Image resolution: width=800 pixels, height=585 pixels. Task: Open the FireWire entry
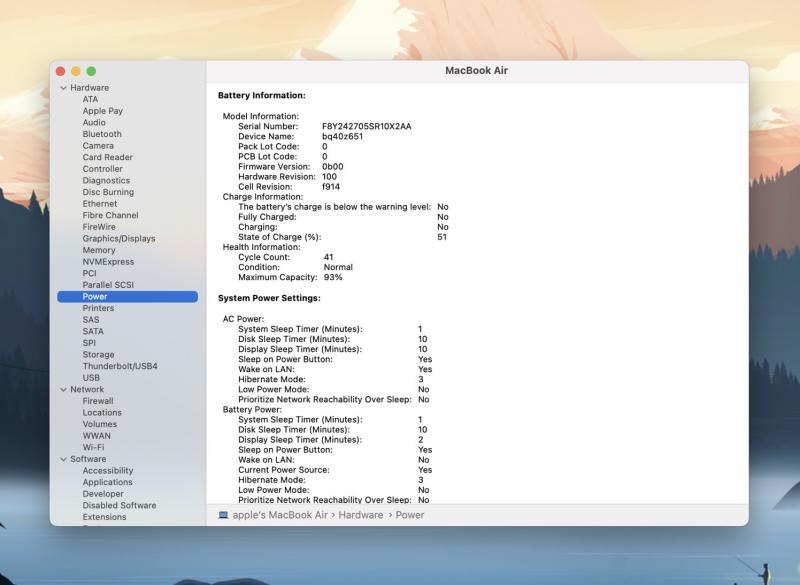tap(99, 227)
